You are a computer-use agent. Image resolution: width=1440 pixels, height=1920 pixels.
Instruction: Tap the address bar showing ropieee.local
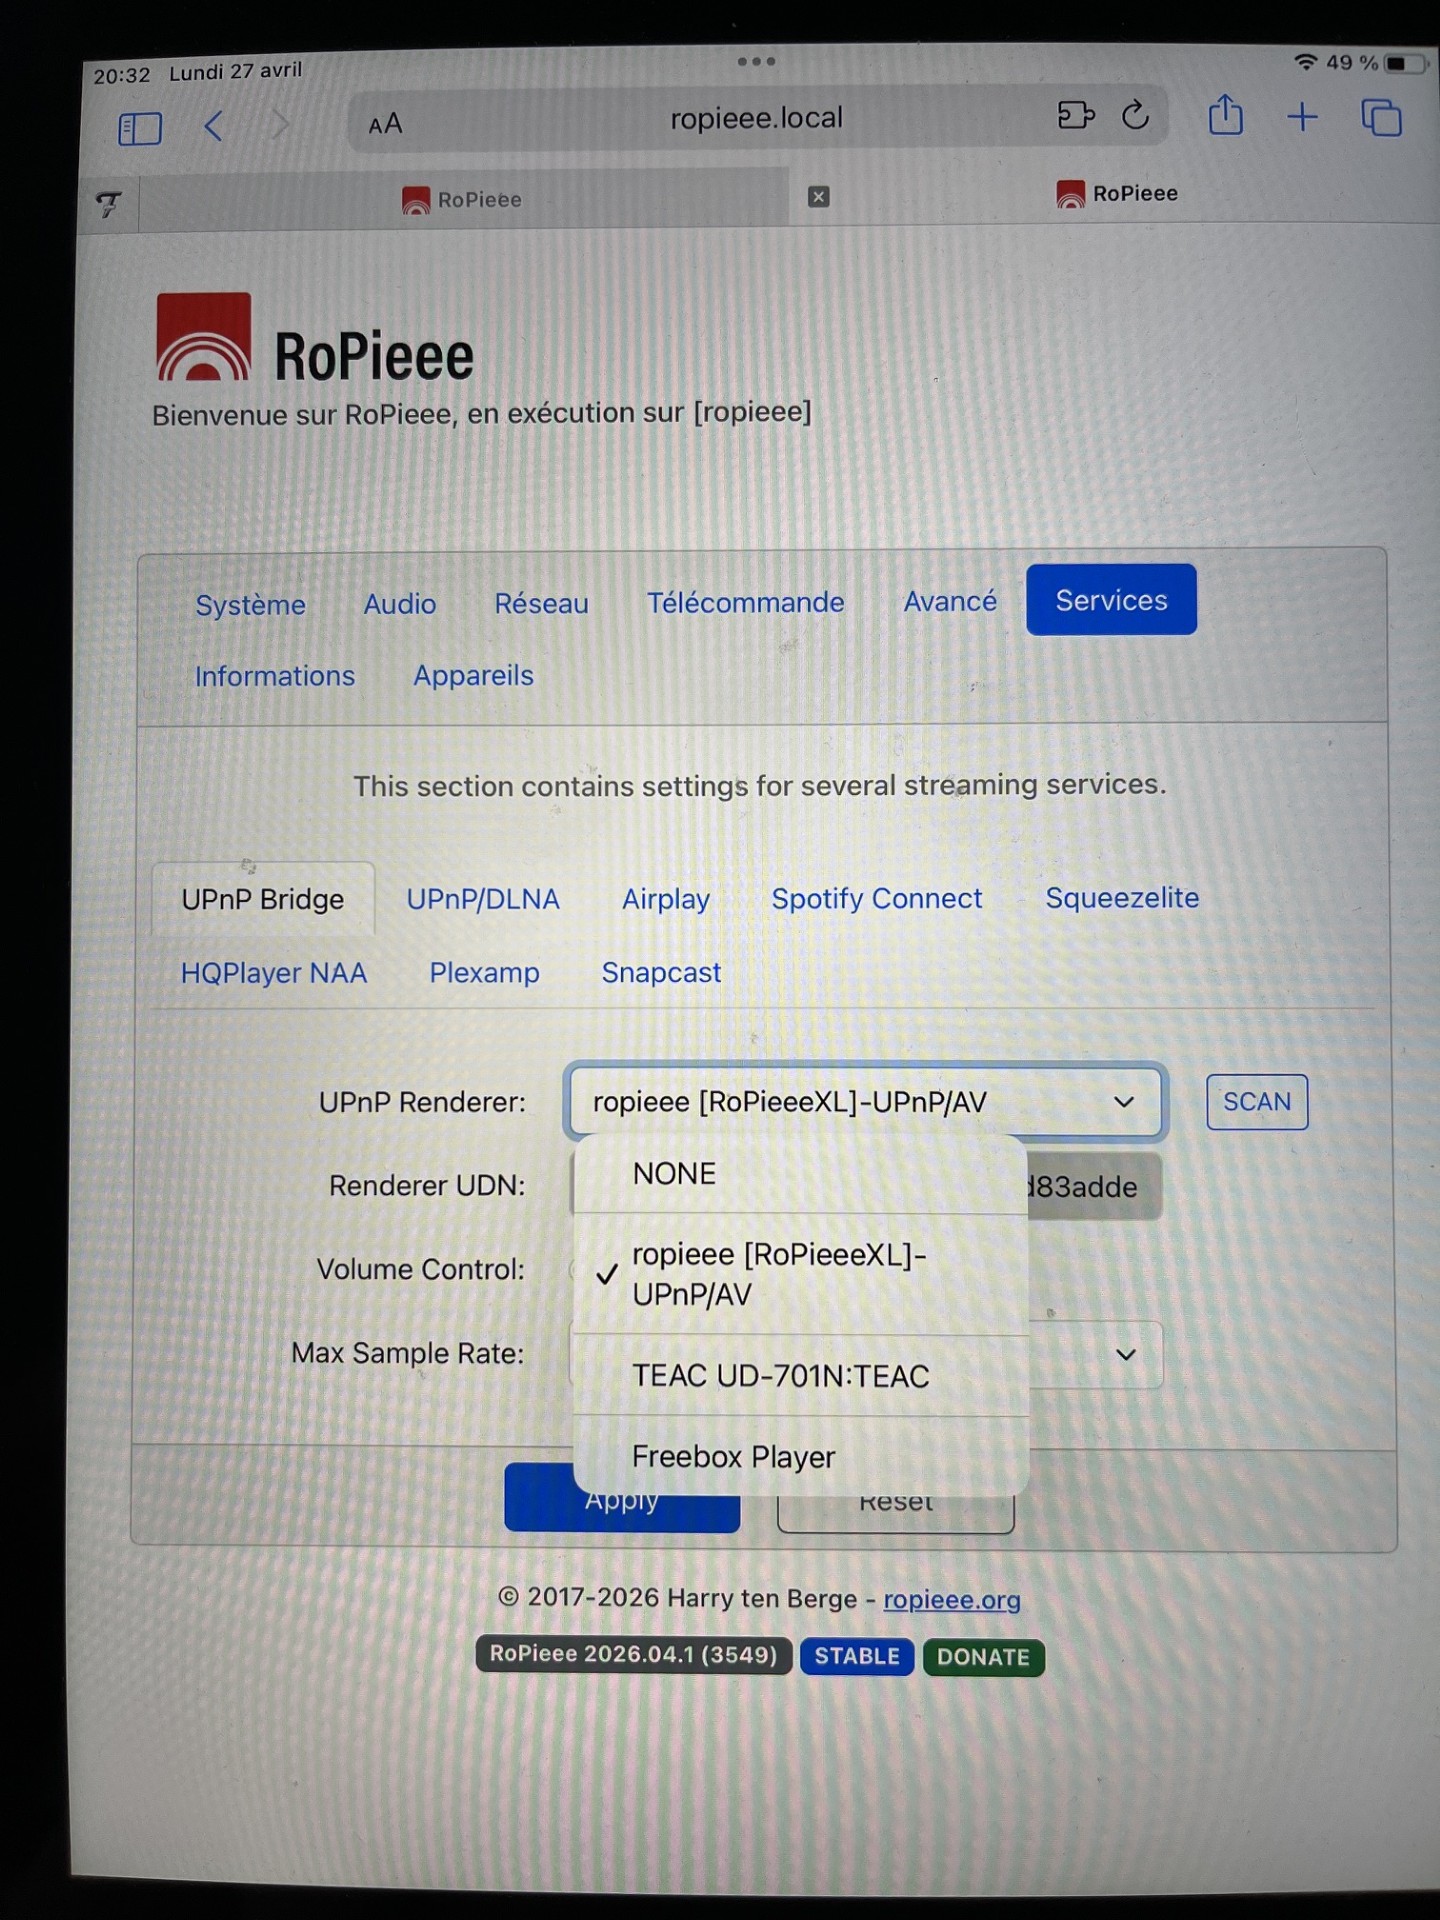[757, 118]
